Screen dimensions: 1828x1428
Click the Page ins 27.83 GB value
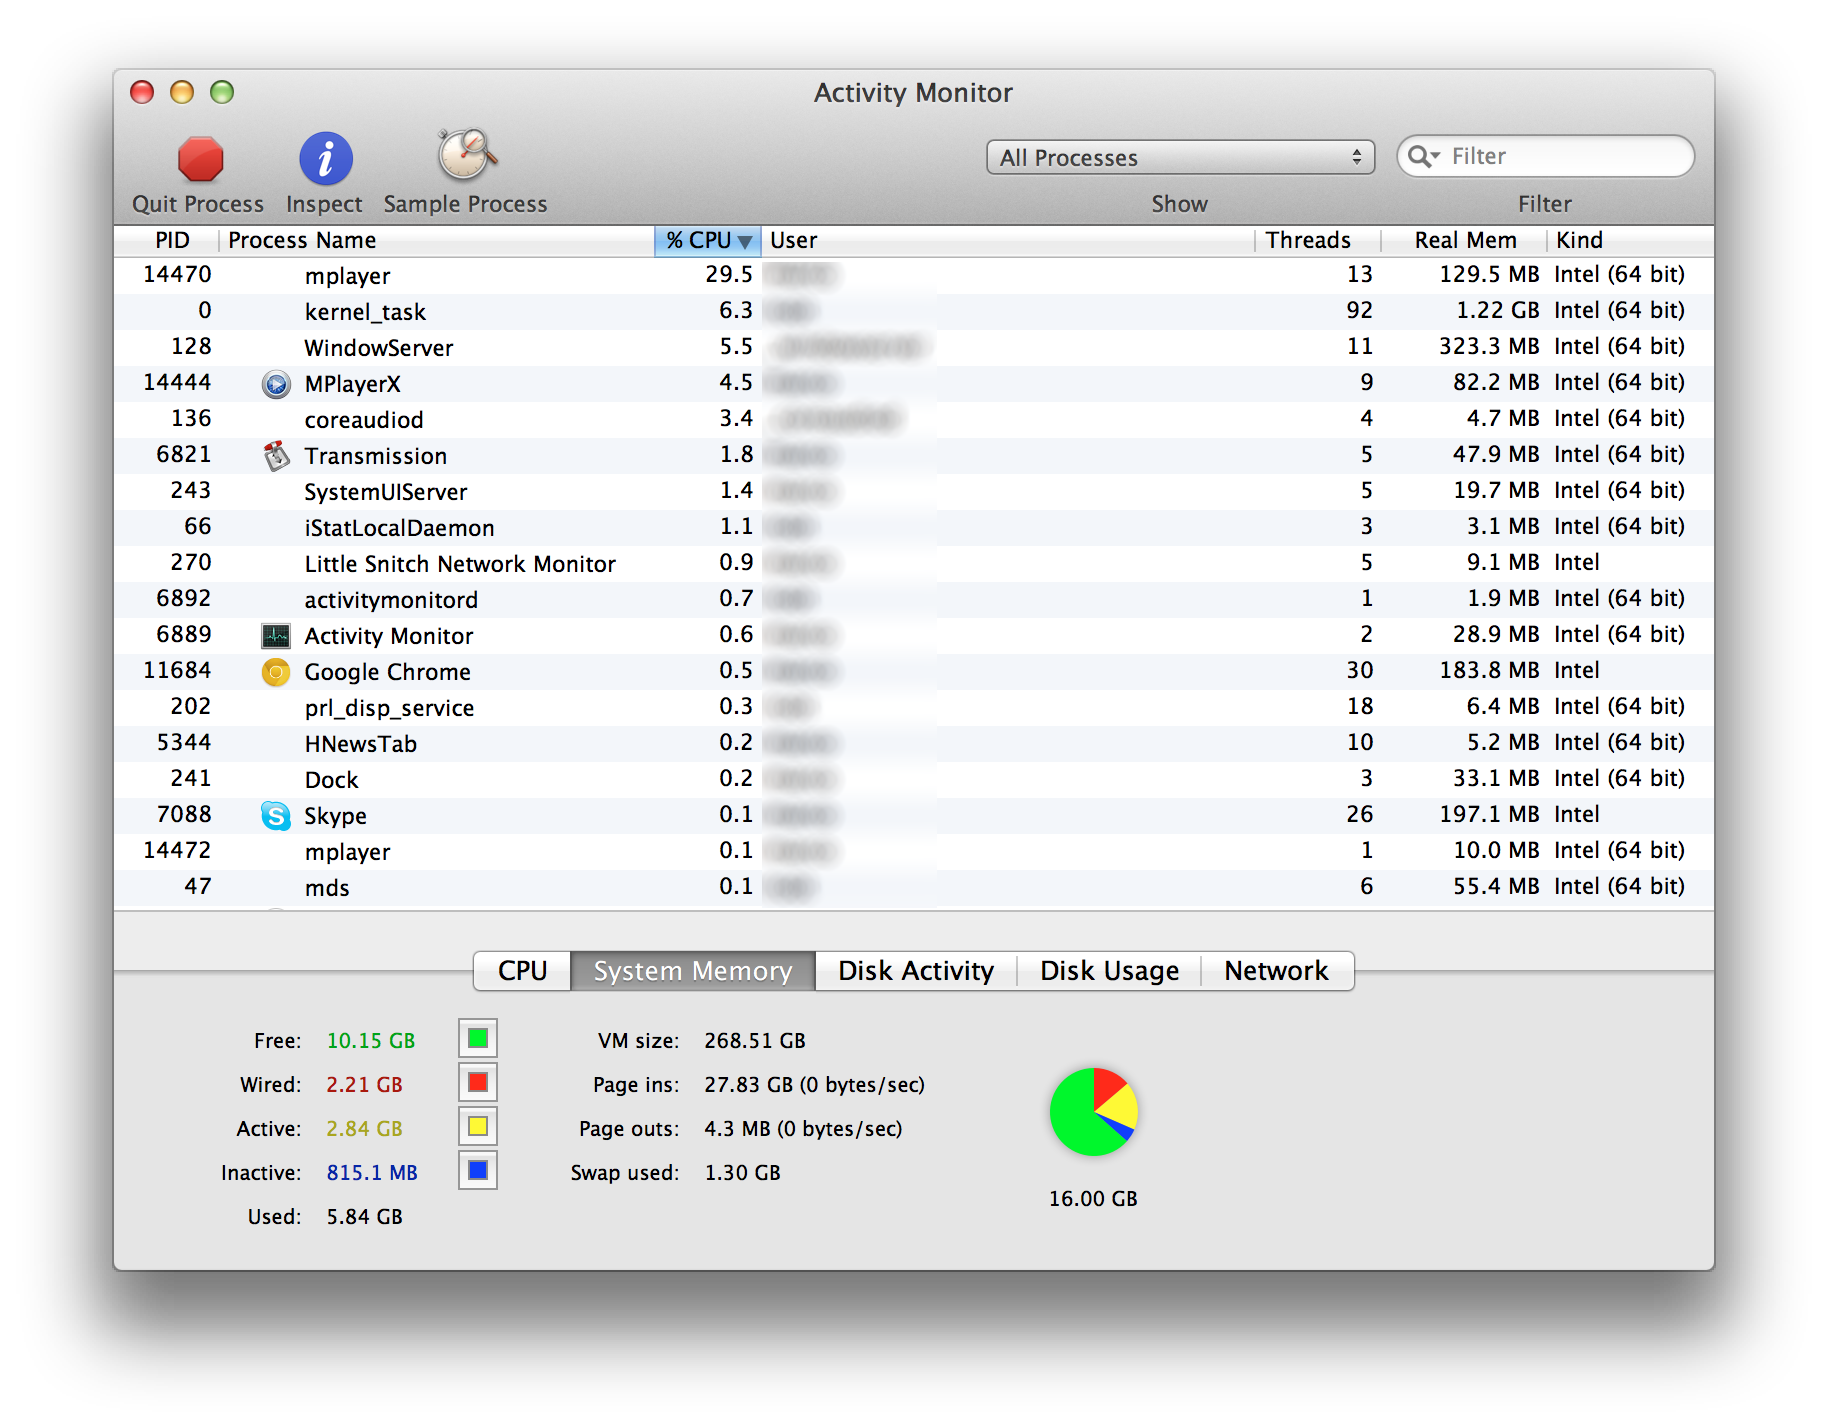click(815, 1085)
